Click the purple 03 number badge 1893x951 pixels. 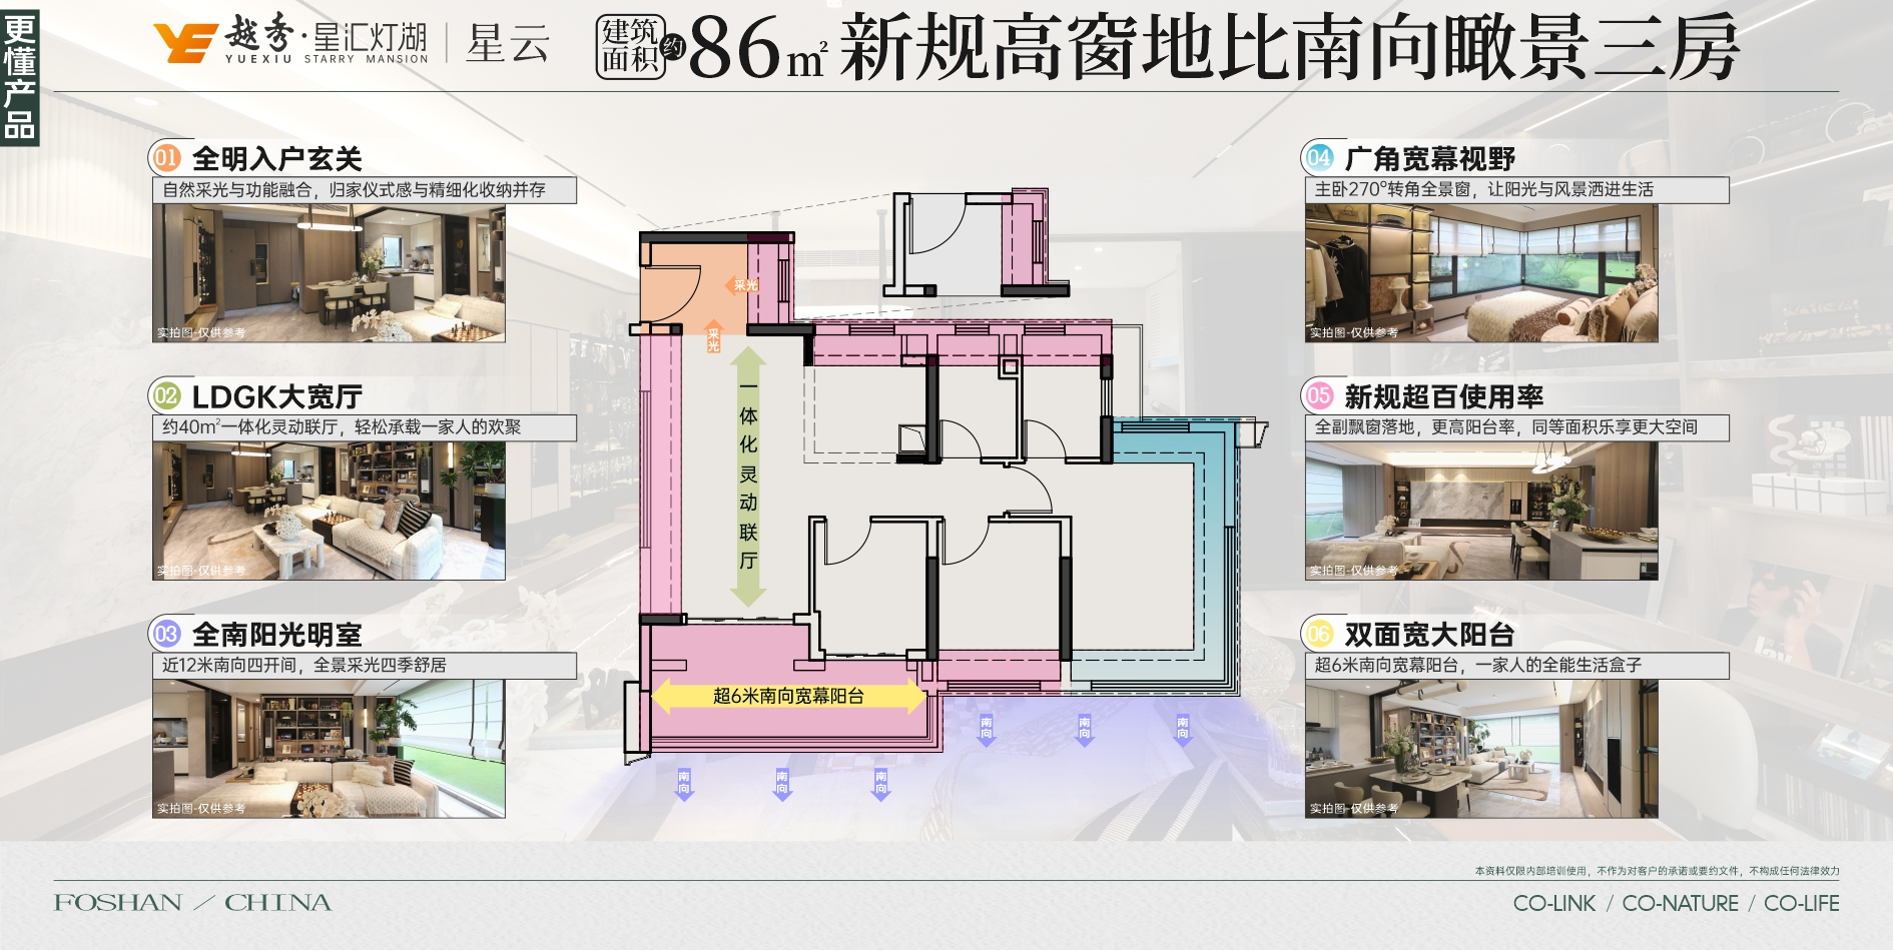(166, 634)
